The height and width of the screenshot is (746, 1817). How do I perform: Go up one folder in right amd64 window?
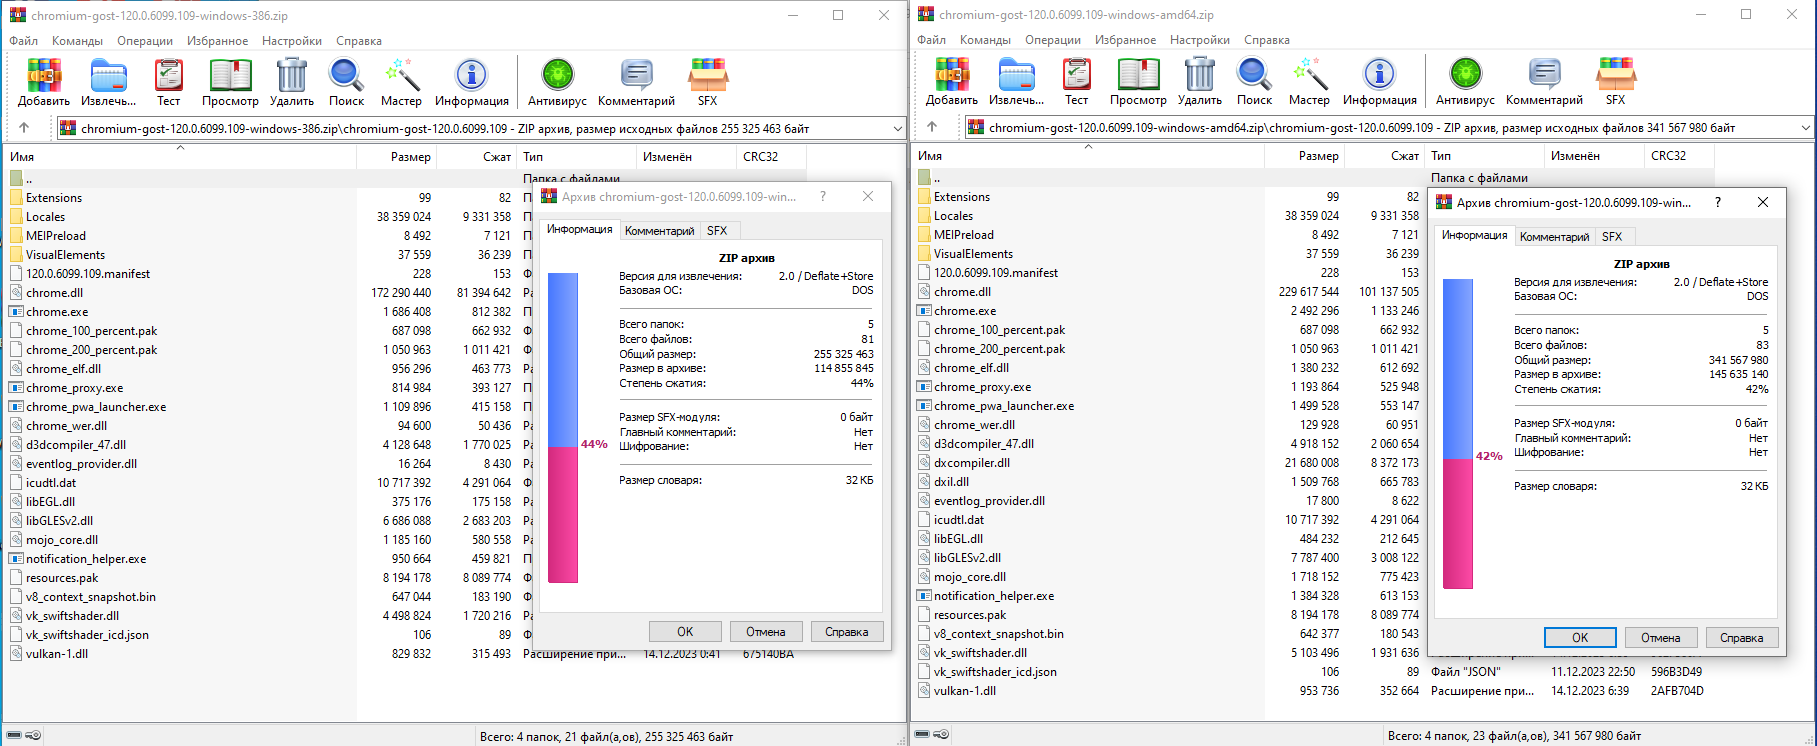point(932,127)
